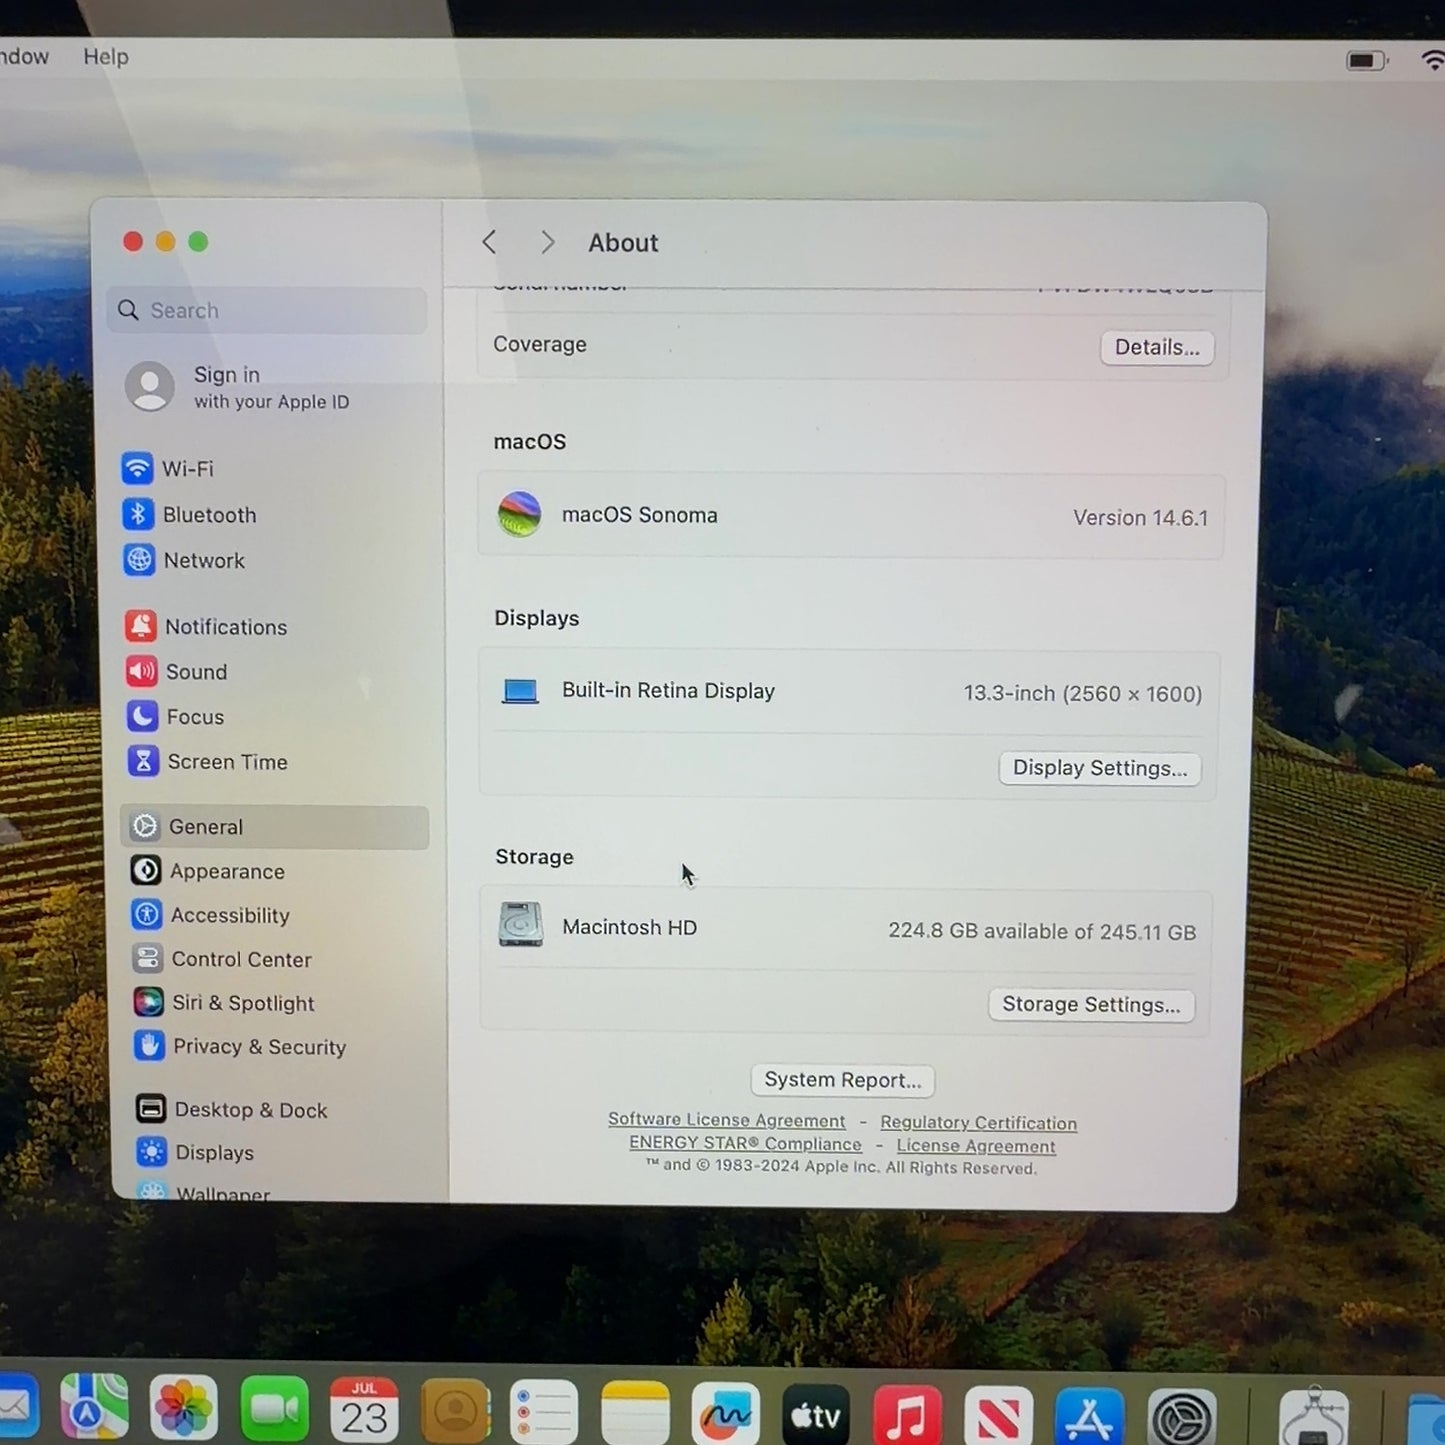Click Storage Settings button
1445x1445 pixels.
tap(1091, 1004)
